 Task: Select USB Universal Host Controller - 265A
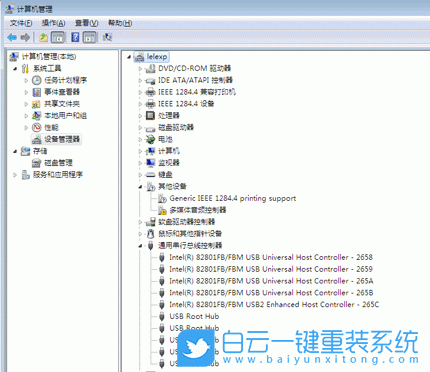(x=271, y=281)
